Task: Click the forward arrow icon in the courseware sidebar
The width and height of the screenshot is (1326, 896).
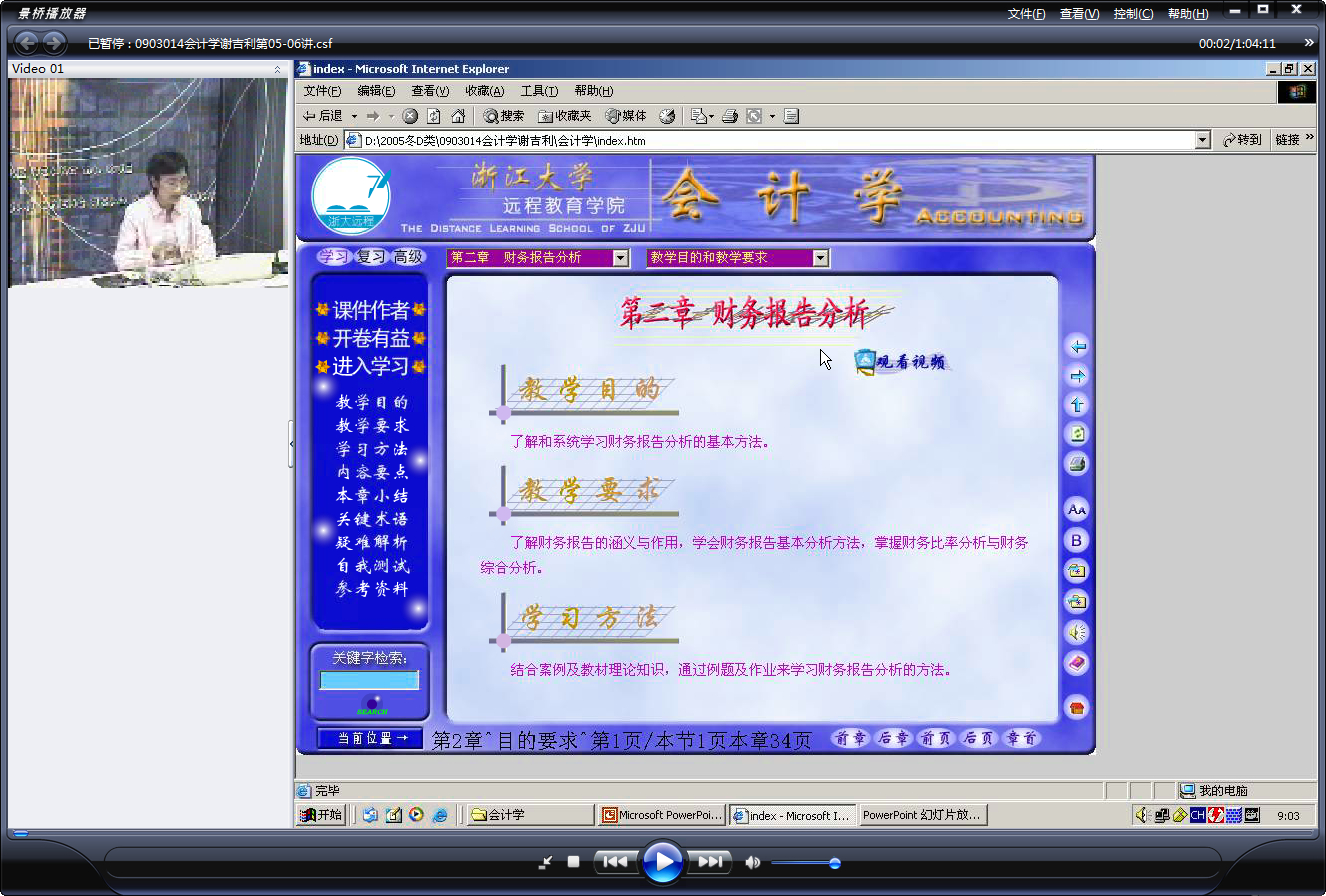Action: [x=1077, y=376]
